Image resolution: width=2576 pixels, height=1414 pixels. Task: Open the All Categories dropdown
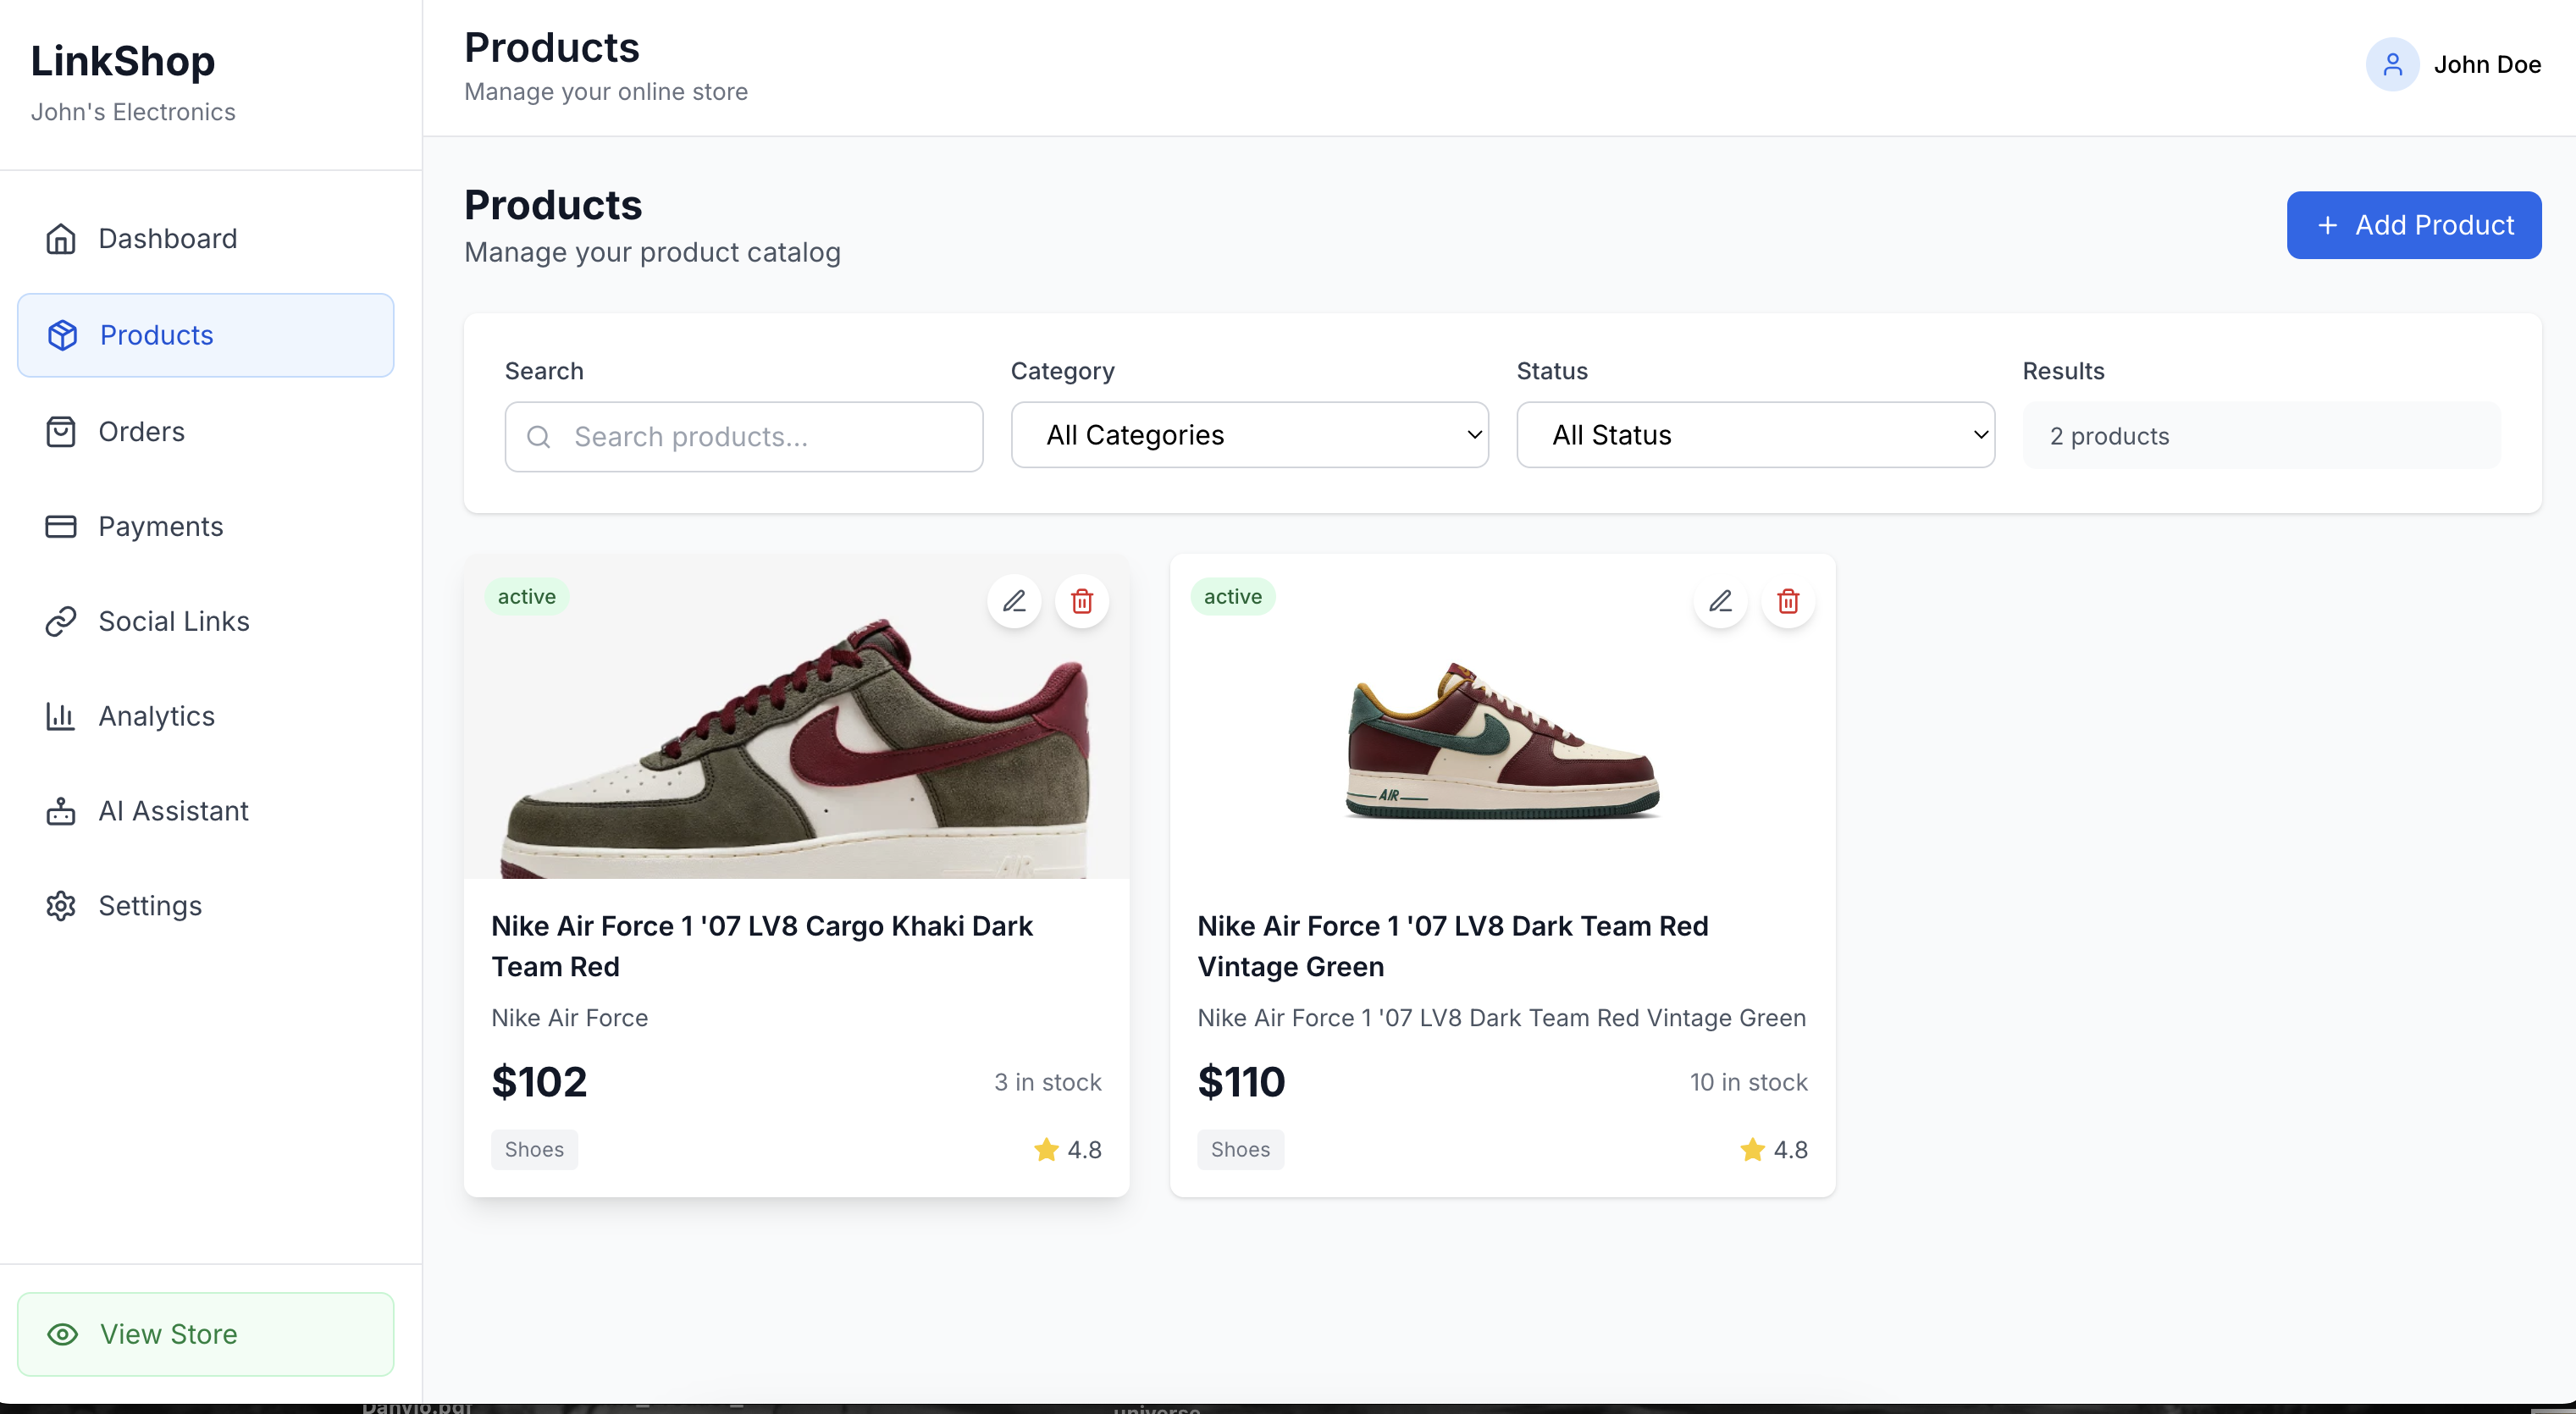pos(1249,435)
